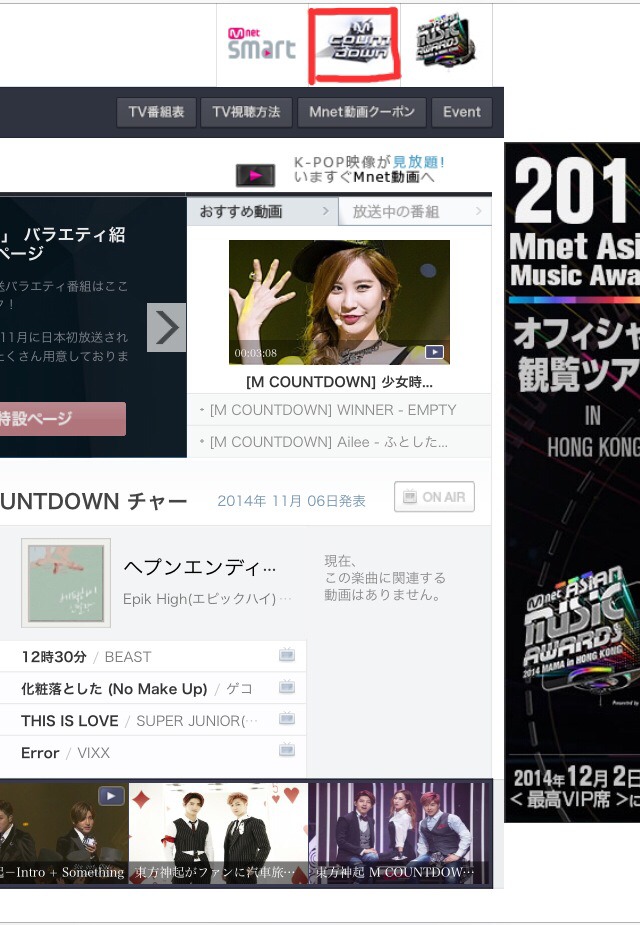The width and height of the screenshot is (640, 925).
Task: Open the 東方神起がファンに汽車旅 thumbnail
Action: (218, 833)
